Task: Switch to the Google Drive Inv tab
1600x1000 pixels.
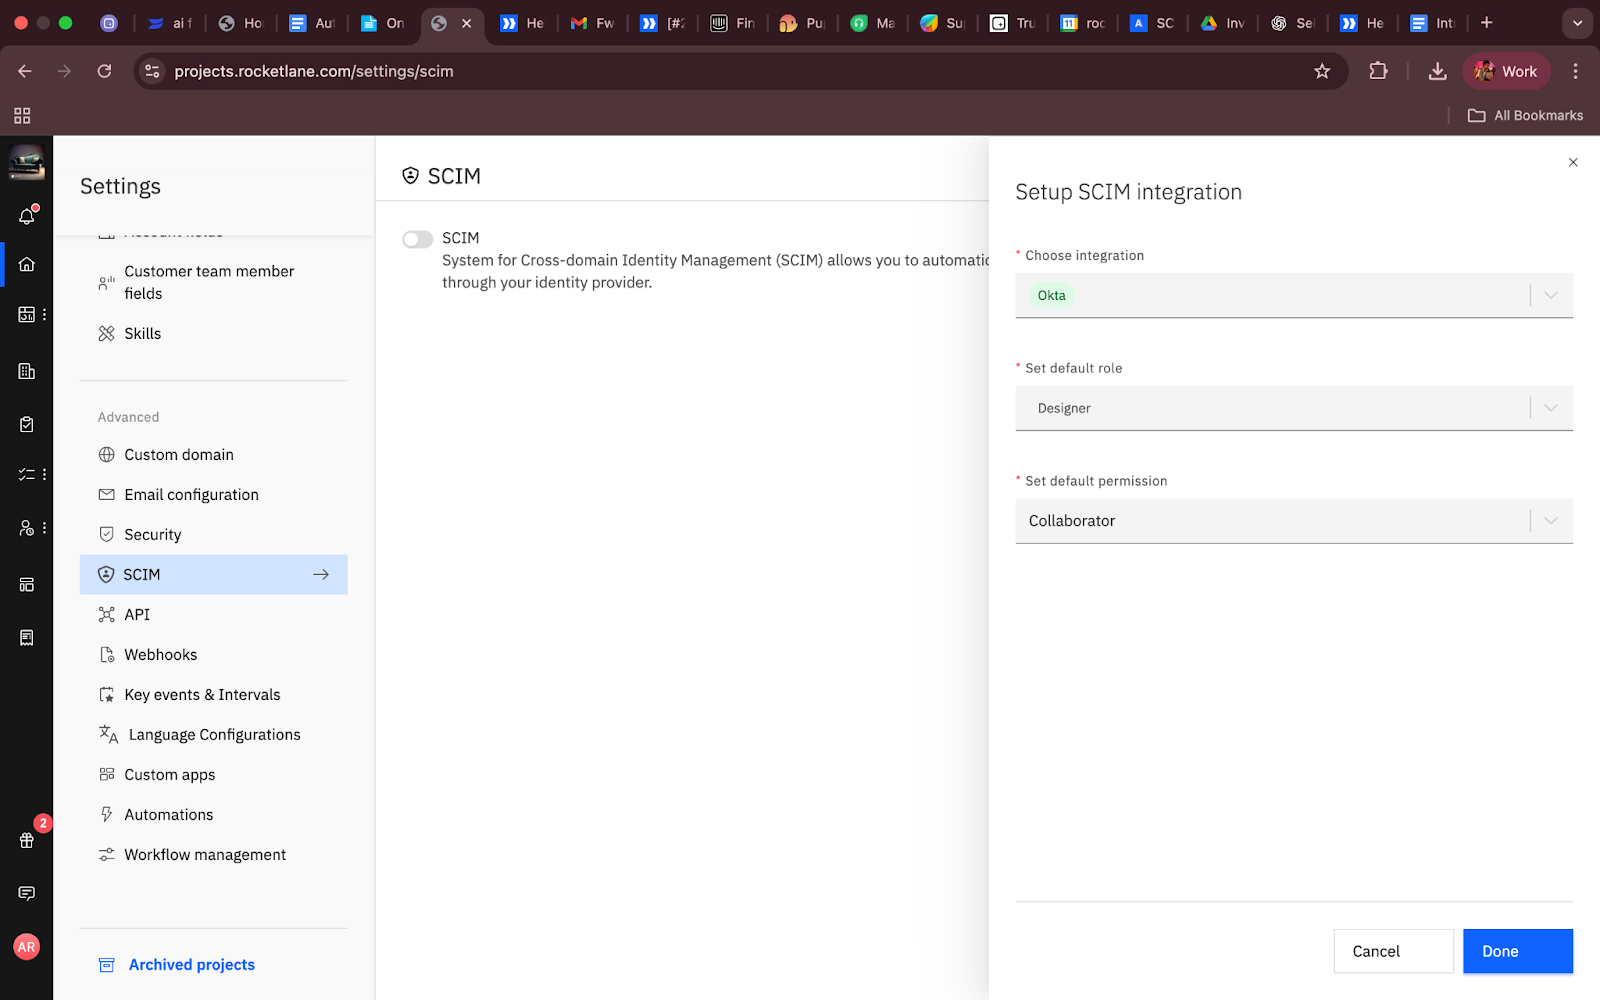Action: [1222, 23]
